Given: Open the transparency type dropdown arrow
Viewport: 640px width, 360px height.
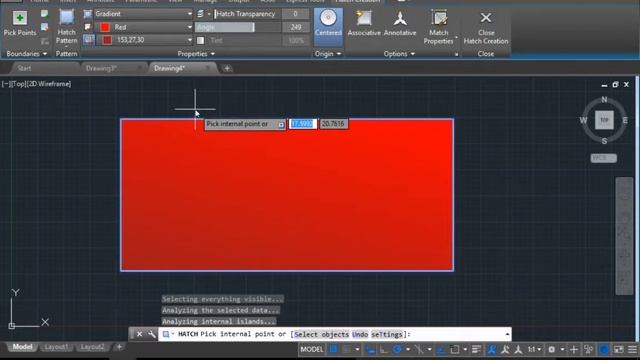Looking at the screenshot, I should pyautogui.click(x=209, y=14).
